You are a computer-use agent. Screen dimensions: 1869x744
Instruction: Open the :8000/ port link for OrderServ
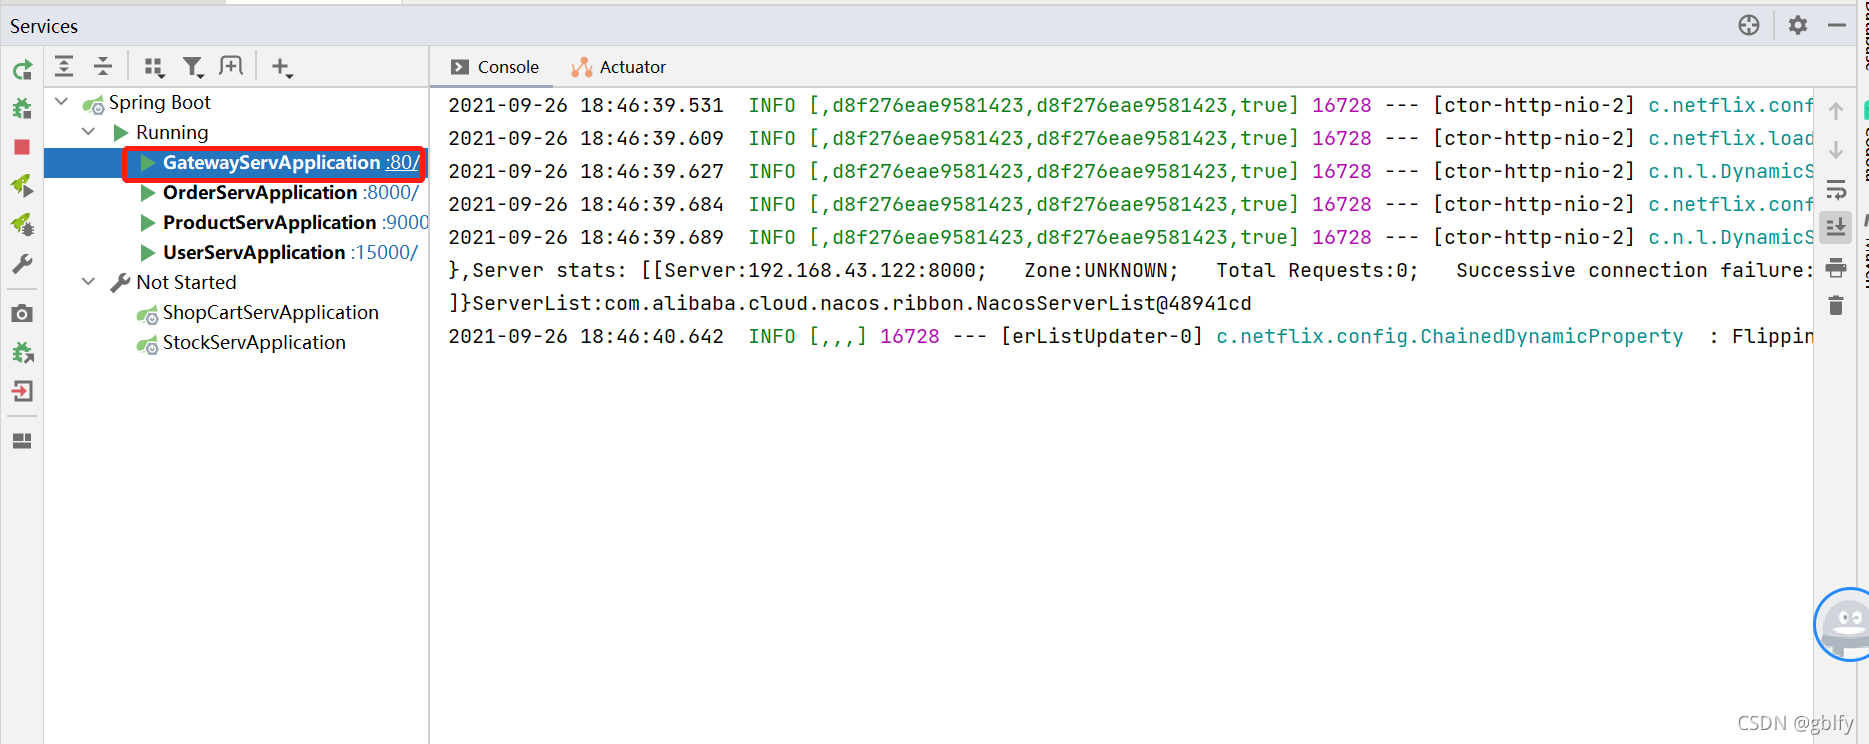(x=391, y=193)
